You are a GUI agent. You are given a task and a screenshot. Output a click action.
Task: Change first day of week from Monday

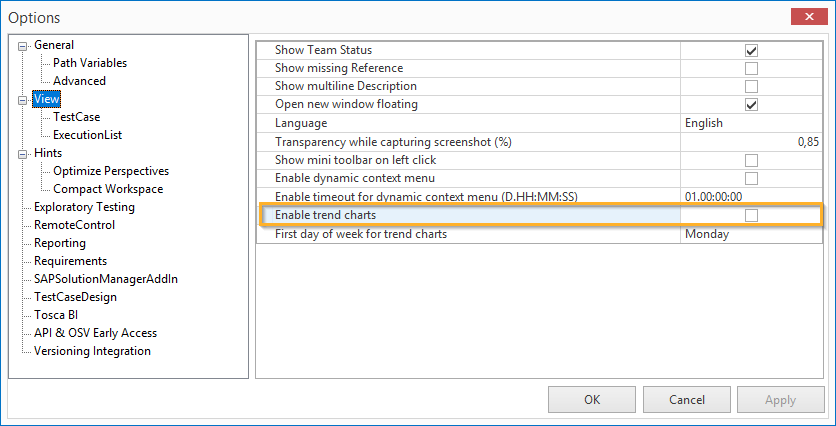751,234
